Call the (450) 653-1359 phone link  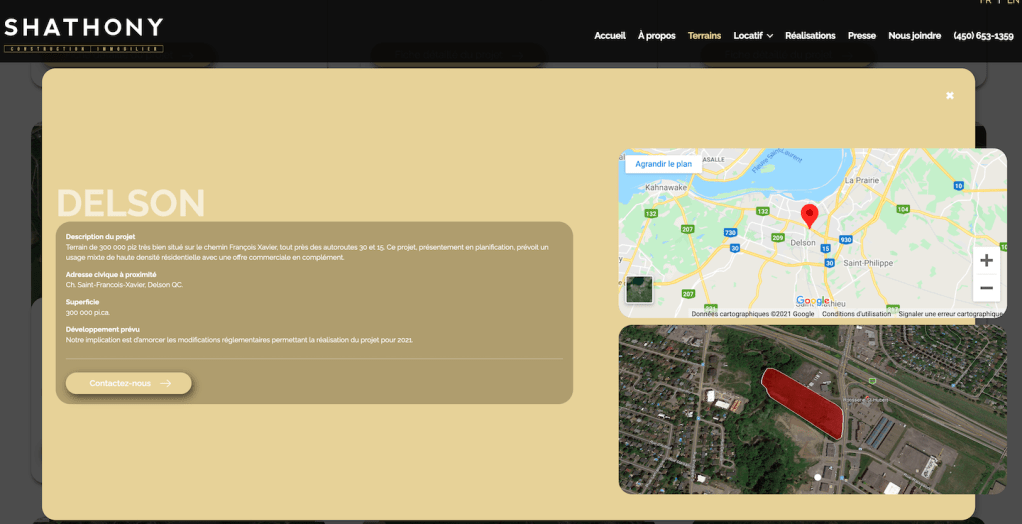pos(983,36)
